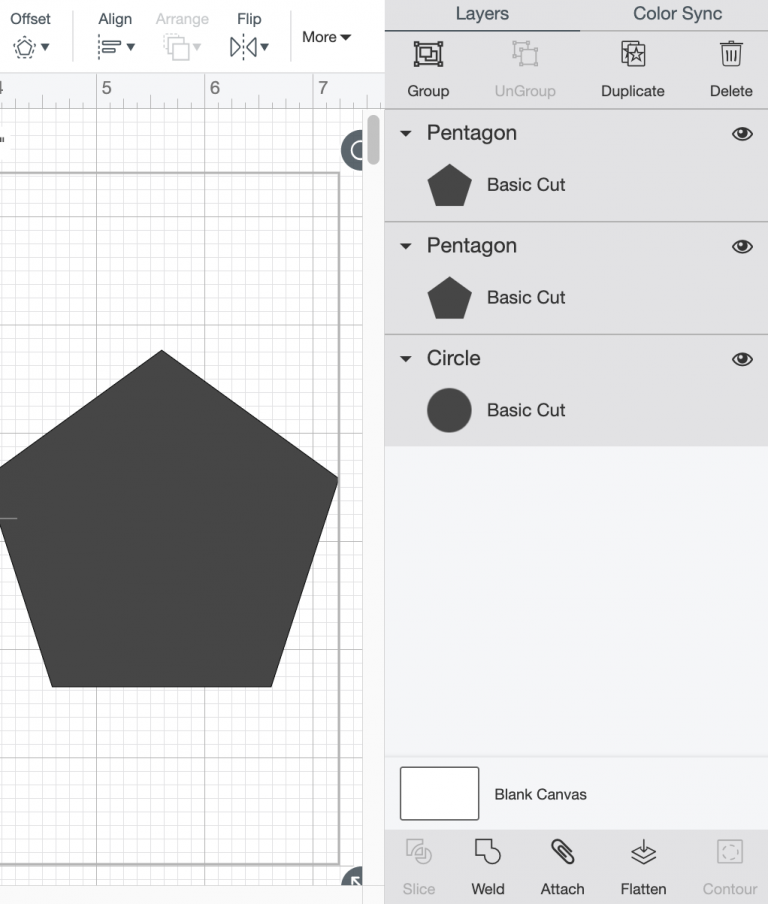The height and width of the screenshot is (904, 768).
Task: Click the Duplicate icon
Action: pos(633,54)
